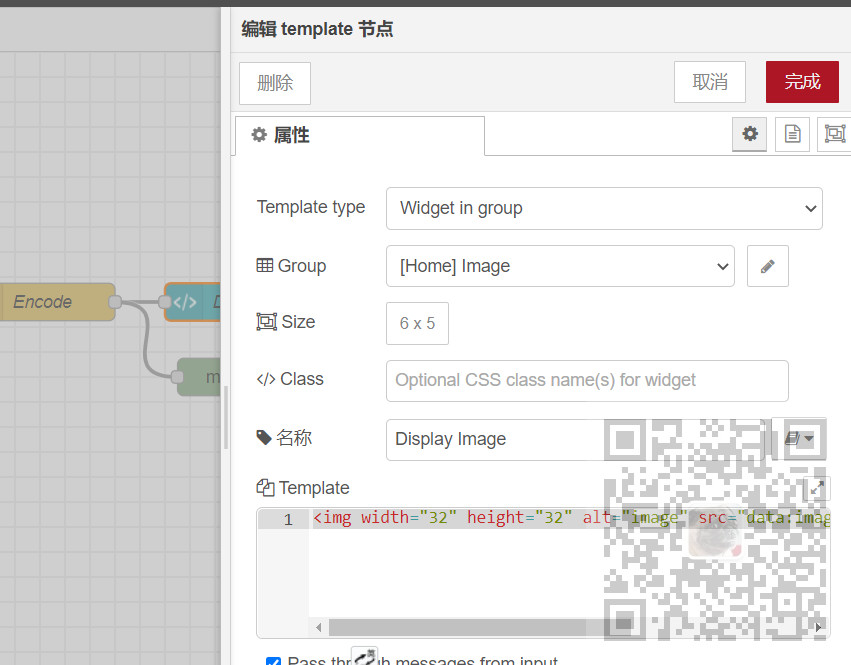Viewport: 851px width, 665px height.
Task: Open the template format book dropdown
Action: coord(799,439)
